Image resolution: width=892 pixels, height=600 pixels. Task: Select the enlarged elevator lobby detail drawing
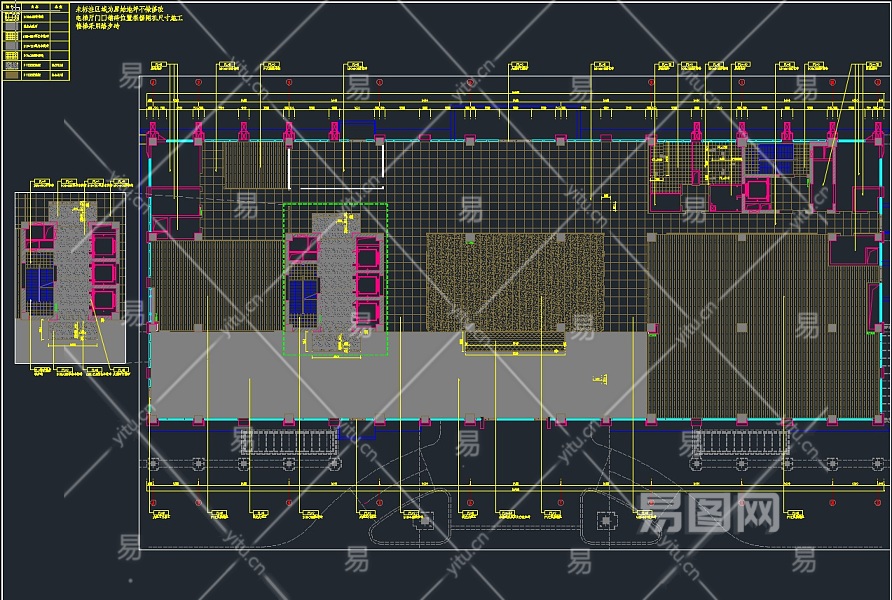[x=70, y=278]
